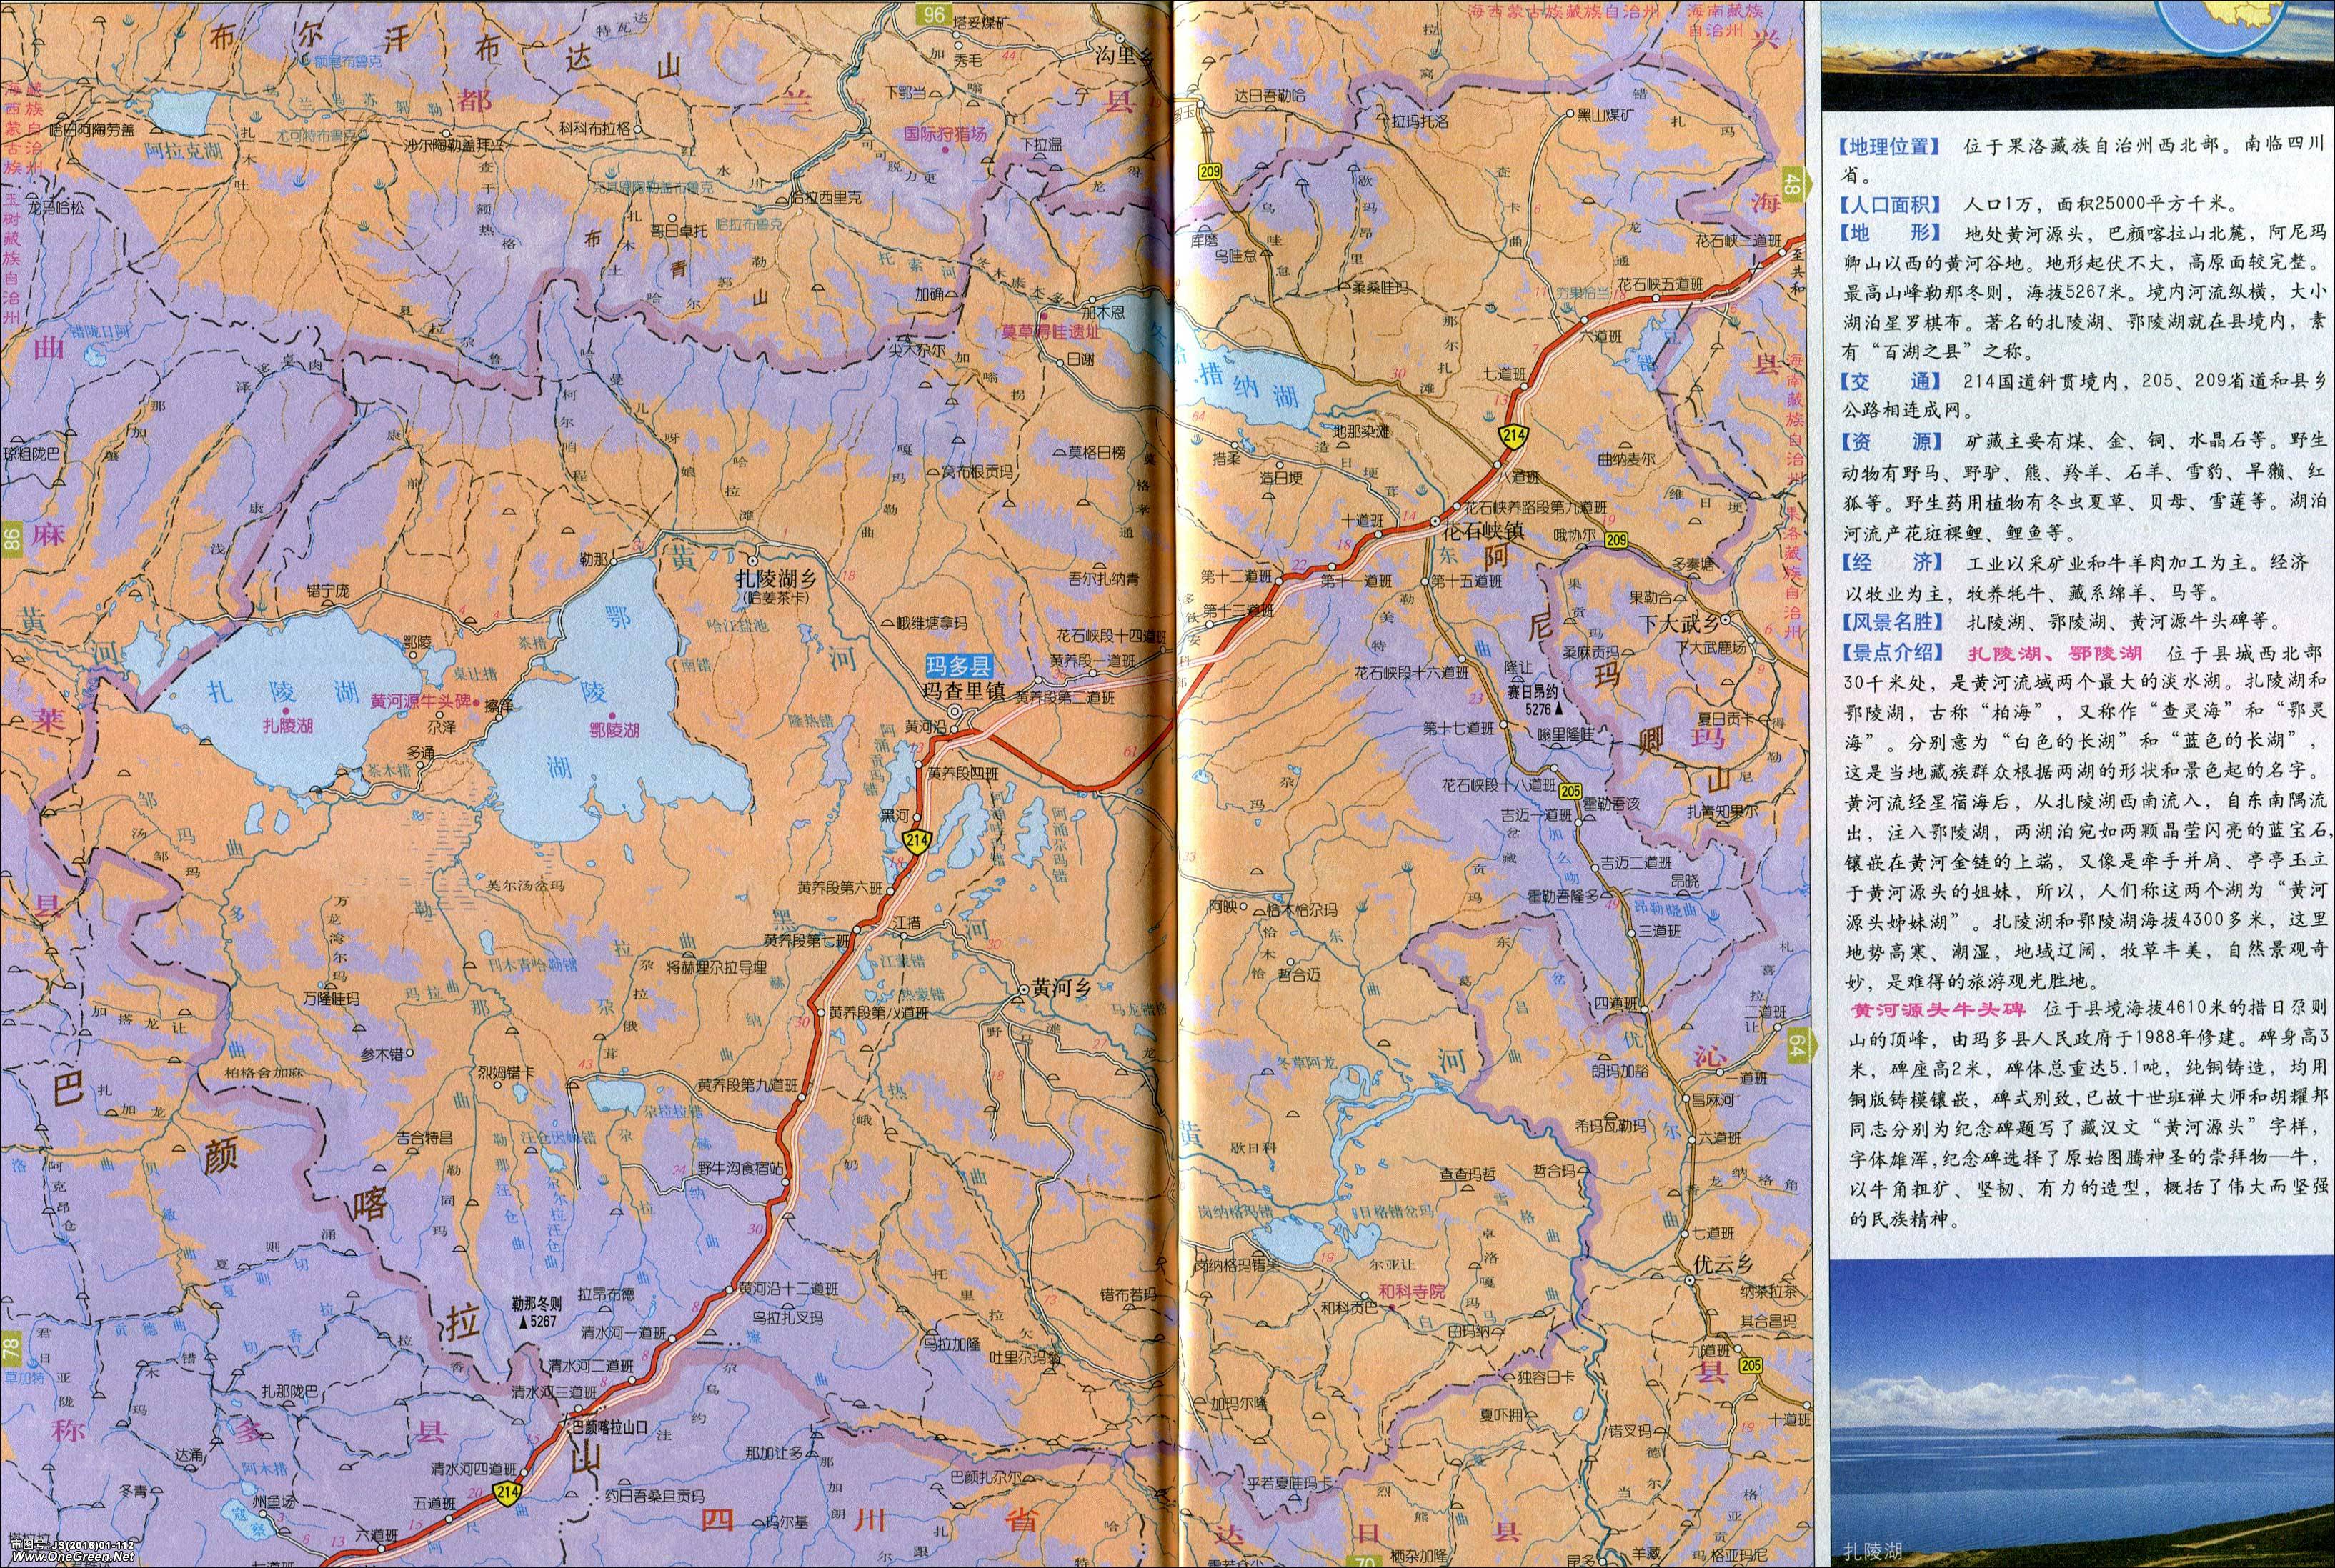This screenshot has width=2335, height=1568.
Task: Open page marker 96 at top edge
Action: 934,14
